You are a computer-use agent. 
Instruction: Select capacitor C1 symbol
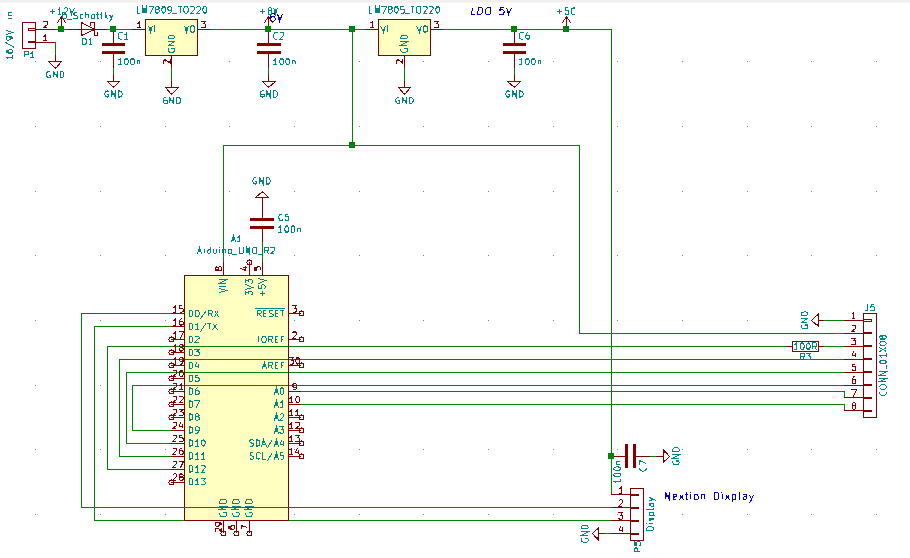[113, 49]
